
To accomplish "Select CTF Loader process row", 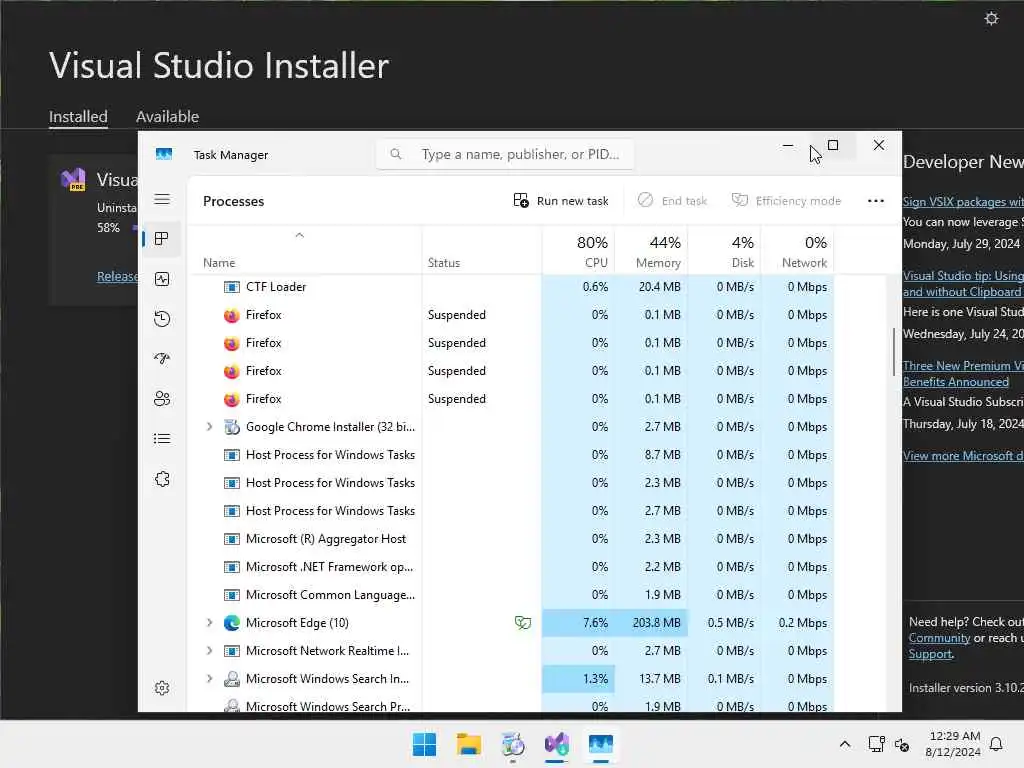I will point(511,287).
